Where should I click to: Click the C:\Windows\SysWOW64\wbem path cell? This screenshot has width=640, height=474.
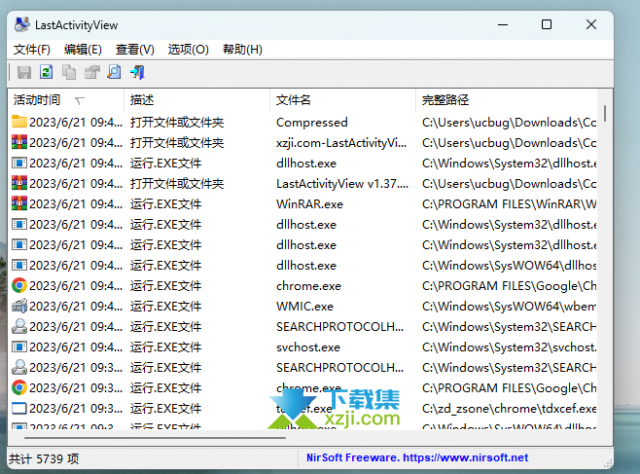(x=509, y=306)
